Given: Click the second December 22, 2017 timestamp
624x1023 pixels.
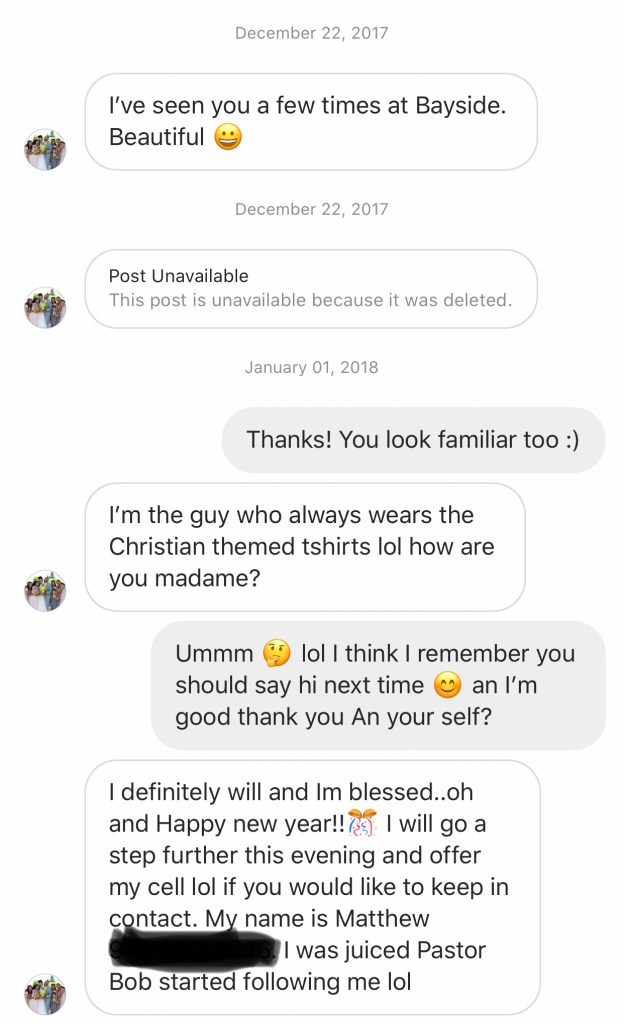Looking at the screenshot, I should (311, 209).
